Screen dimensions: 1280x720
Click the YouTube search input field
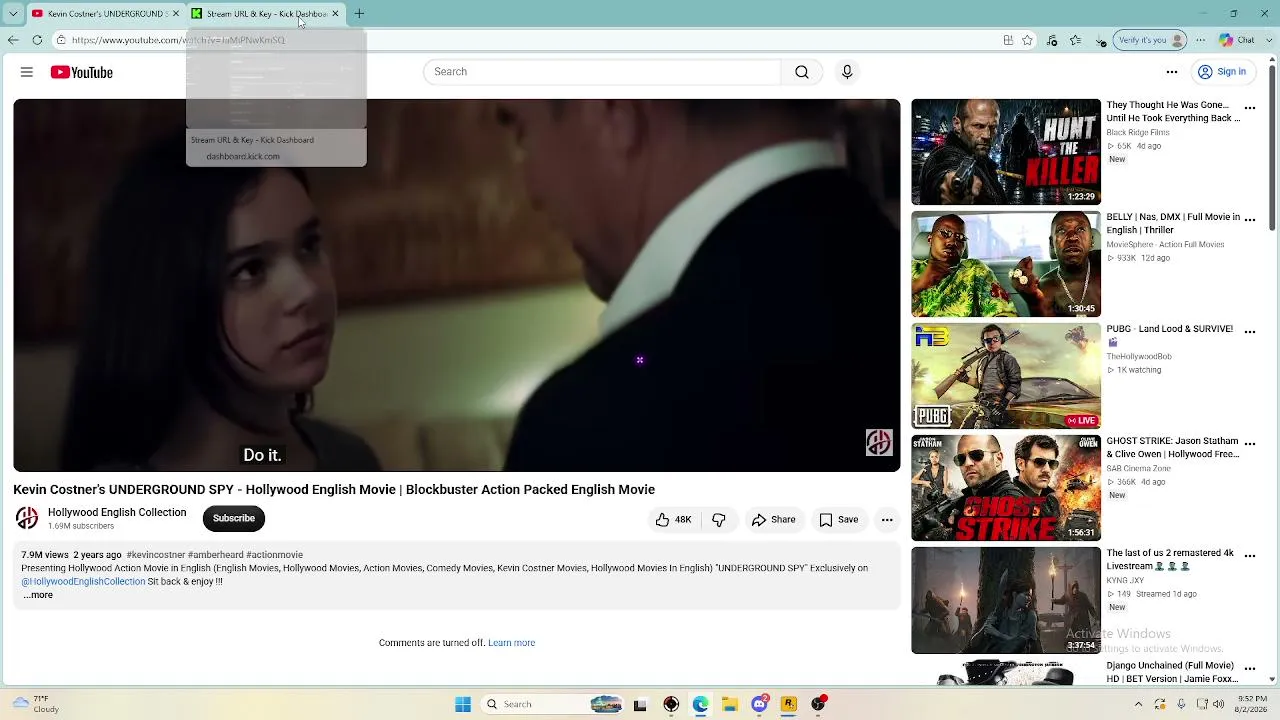click(x=602, y=72)
